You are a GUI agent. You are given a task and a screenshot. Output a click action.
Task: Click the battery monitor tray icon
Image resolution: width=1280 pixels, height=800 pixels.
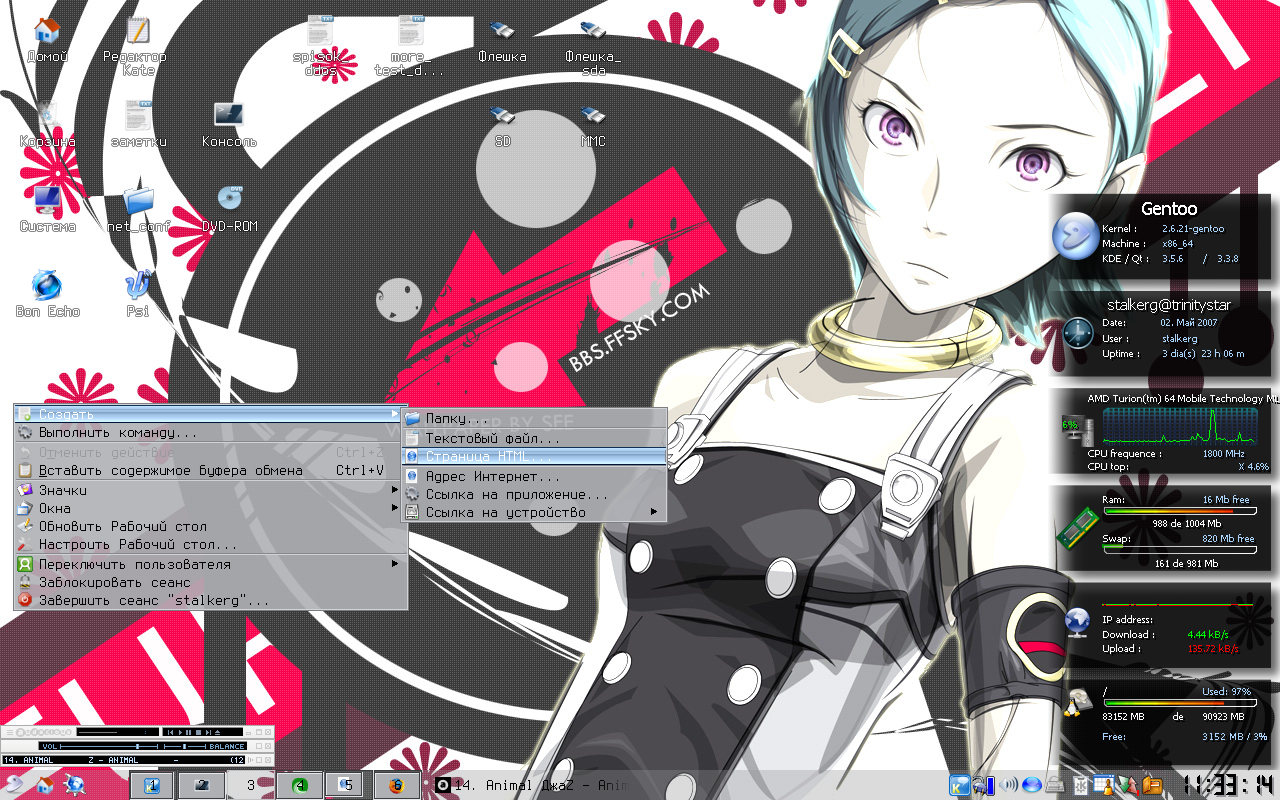(984, 785)
